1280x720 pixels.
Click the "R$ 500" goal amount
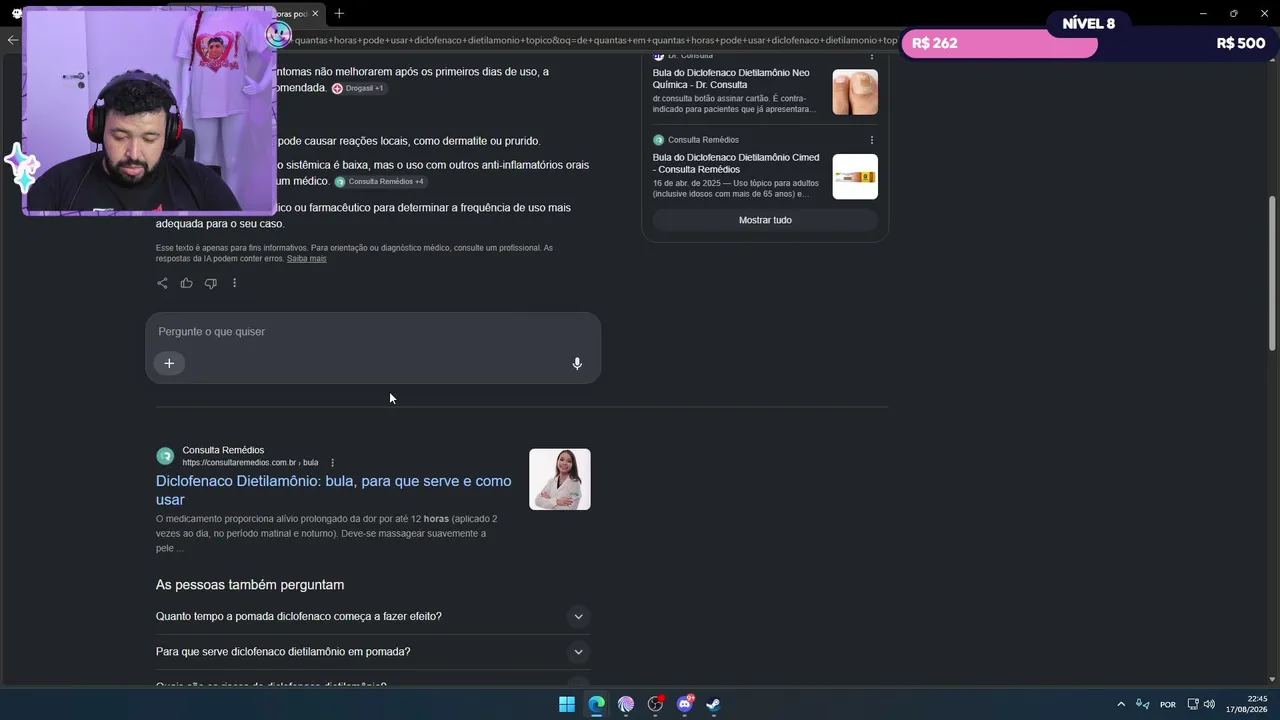[x=1241, y=43]
